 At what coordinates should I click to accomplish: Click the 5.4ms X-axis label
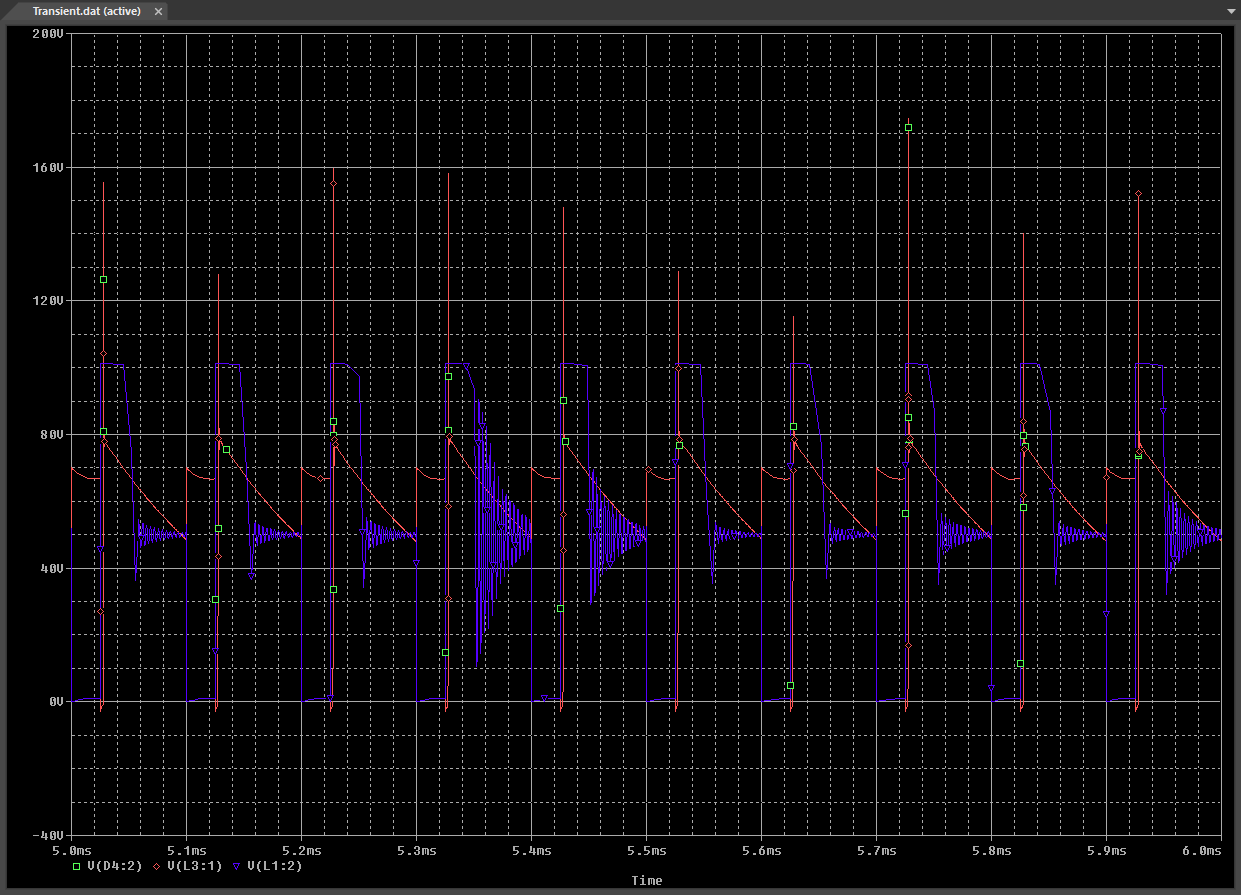coord(532,850)
